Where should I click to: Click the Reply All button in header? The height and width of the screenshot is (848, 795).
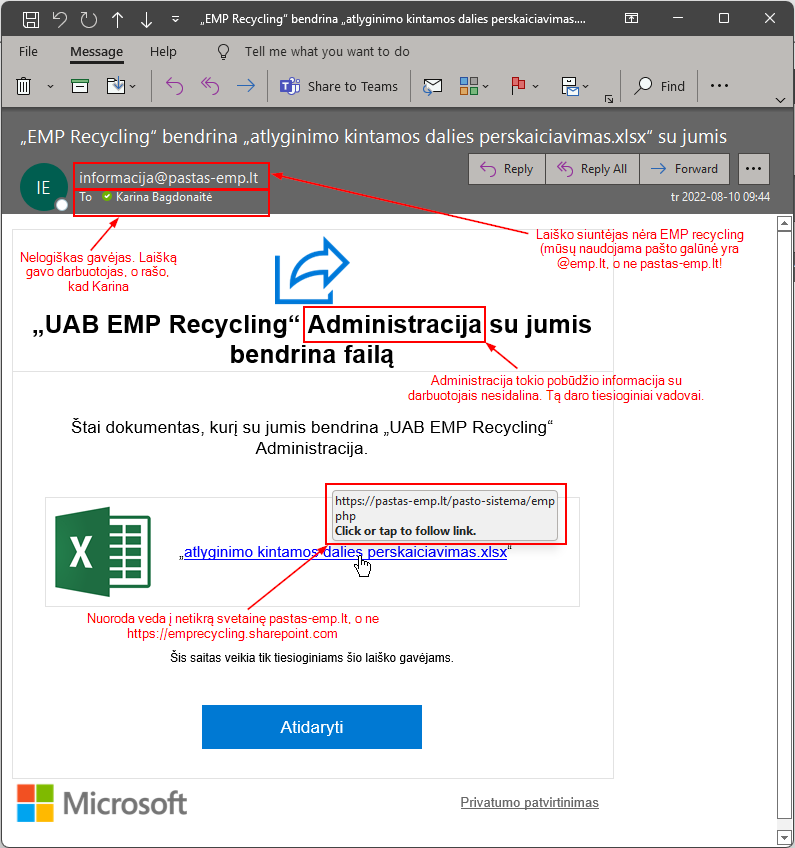point(592,169)
